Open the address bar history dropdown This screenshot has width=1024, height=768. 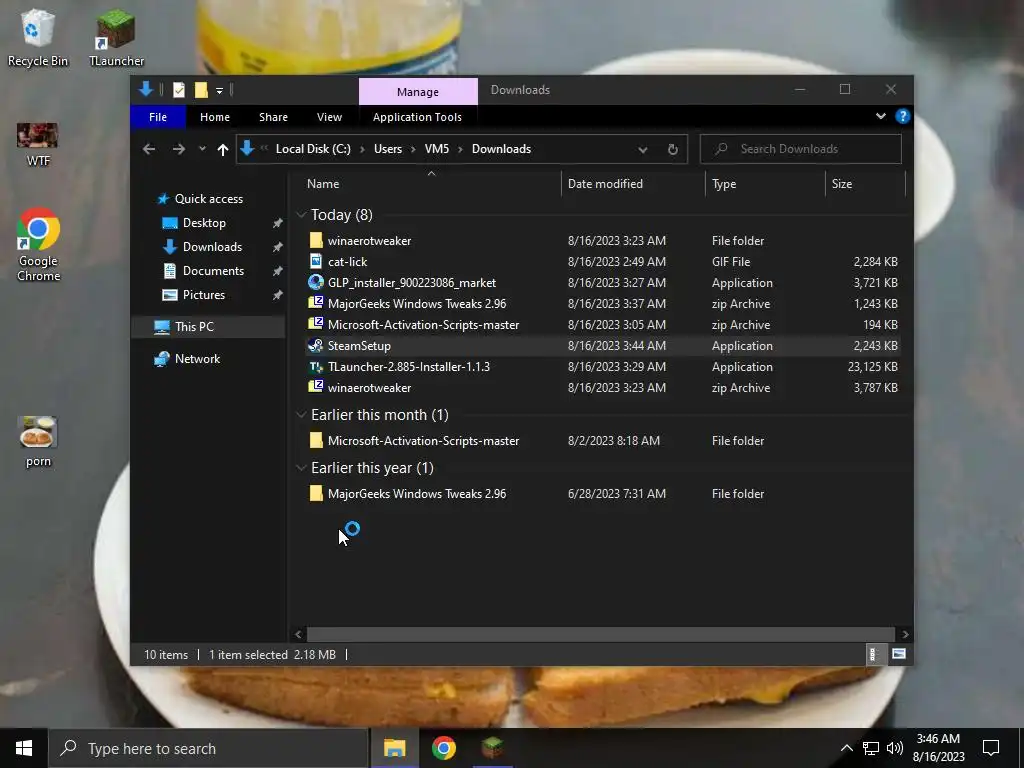pos(643,150)
